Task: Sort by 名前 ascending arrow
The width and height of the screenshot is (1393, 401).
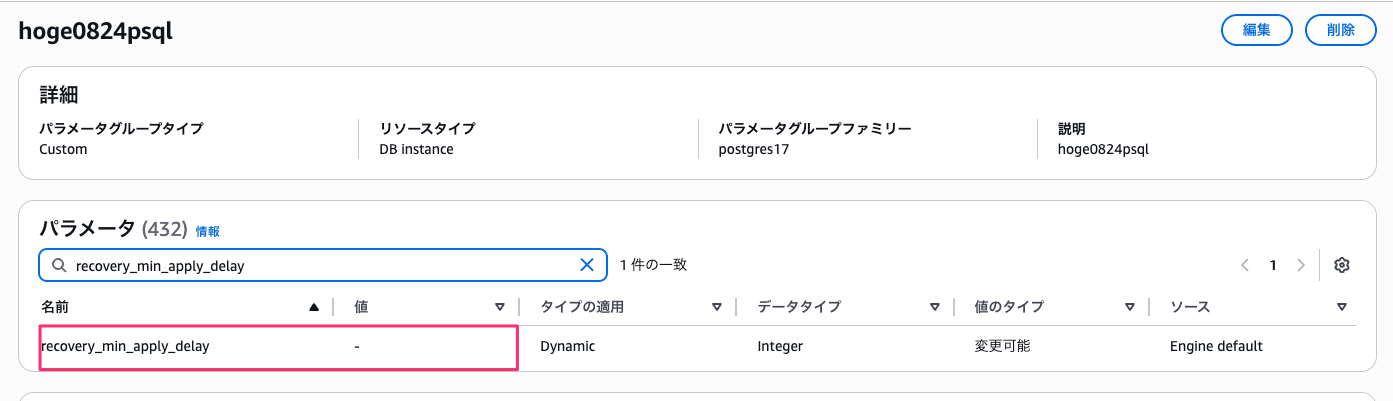Action: pyautogui.click(x=314, y=307)
